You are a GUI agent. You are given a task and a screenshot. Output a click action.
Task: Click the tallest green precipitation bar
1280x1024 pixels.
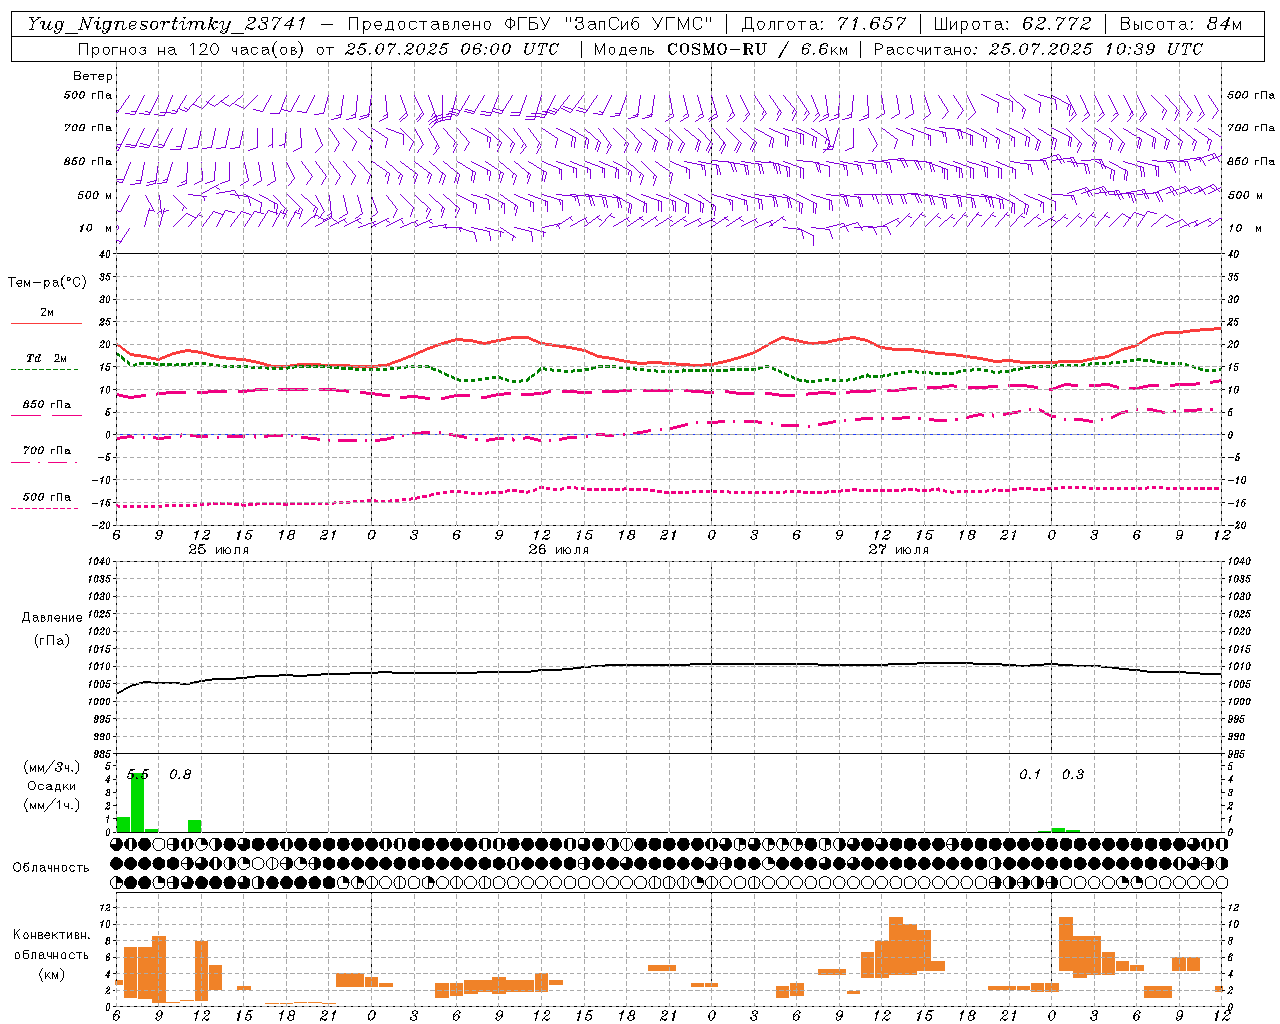137,802
